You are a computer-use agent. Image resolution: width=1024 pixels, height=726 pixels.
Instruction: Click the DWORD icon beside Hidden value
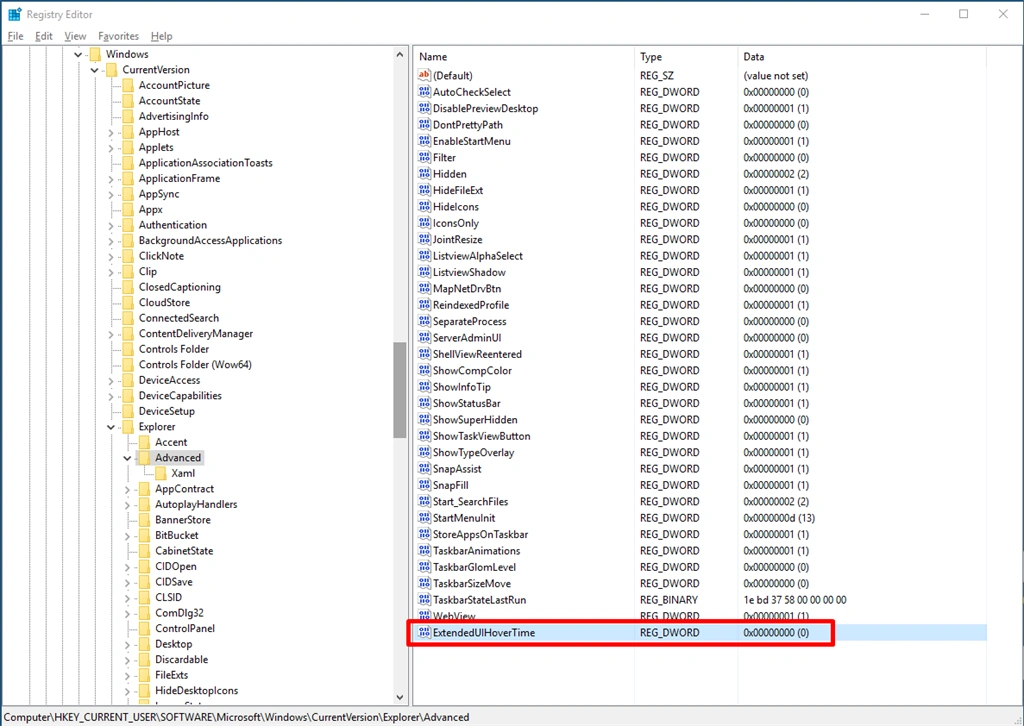tap(424, 174)
